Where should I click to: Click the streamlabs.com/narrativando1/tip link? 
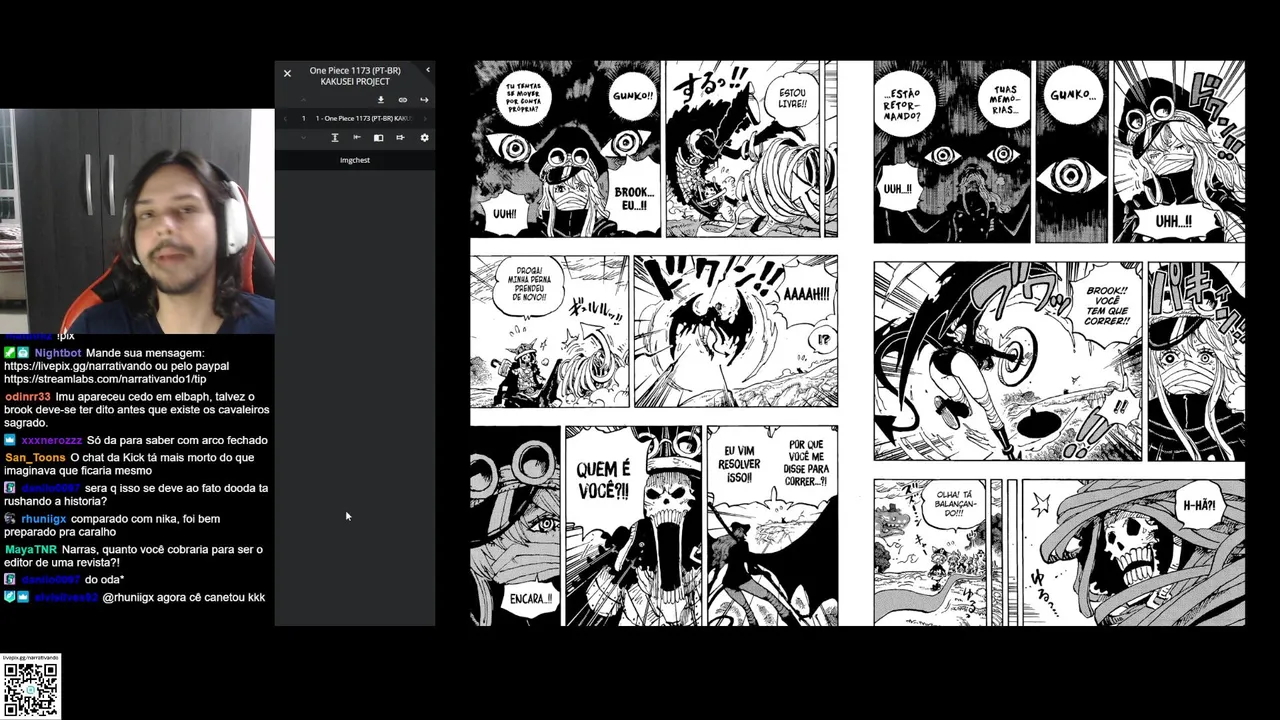pos(105,379)
